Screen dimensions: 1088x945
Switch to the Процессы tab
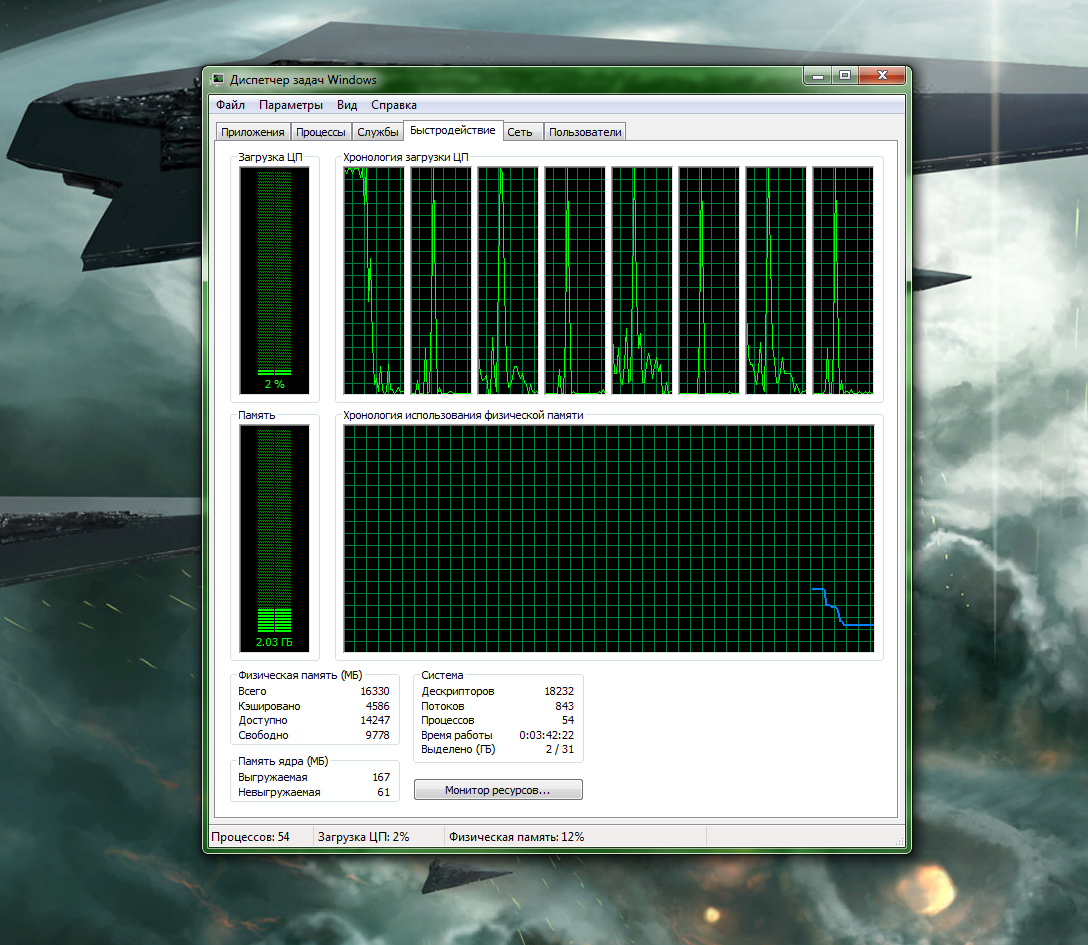pos(321,132)
